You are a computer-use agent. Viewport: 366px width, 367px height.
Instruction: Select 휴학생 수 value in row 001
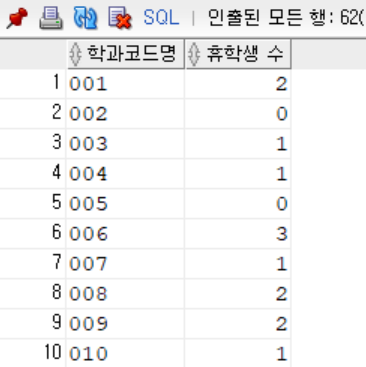(x=238, y=84)
